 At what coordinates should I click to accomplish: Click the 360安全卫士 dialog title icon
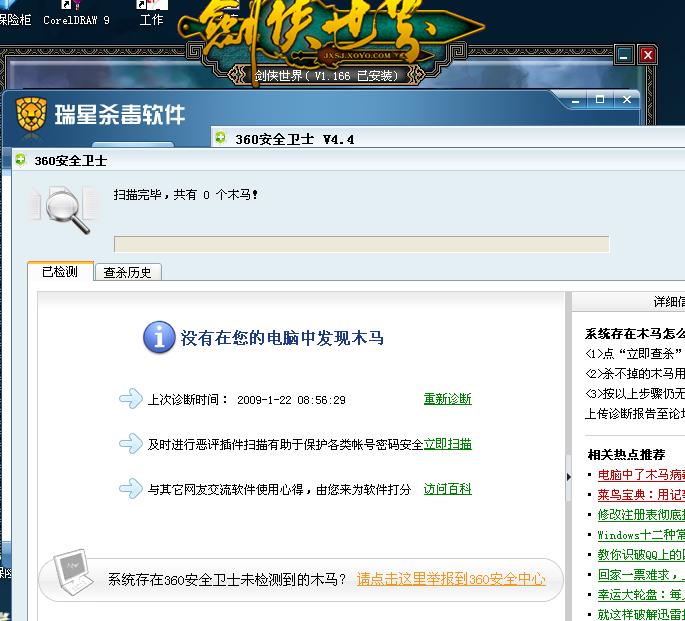20,160
